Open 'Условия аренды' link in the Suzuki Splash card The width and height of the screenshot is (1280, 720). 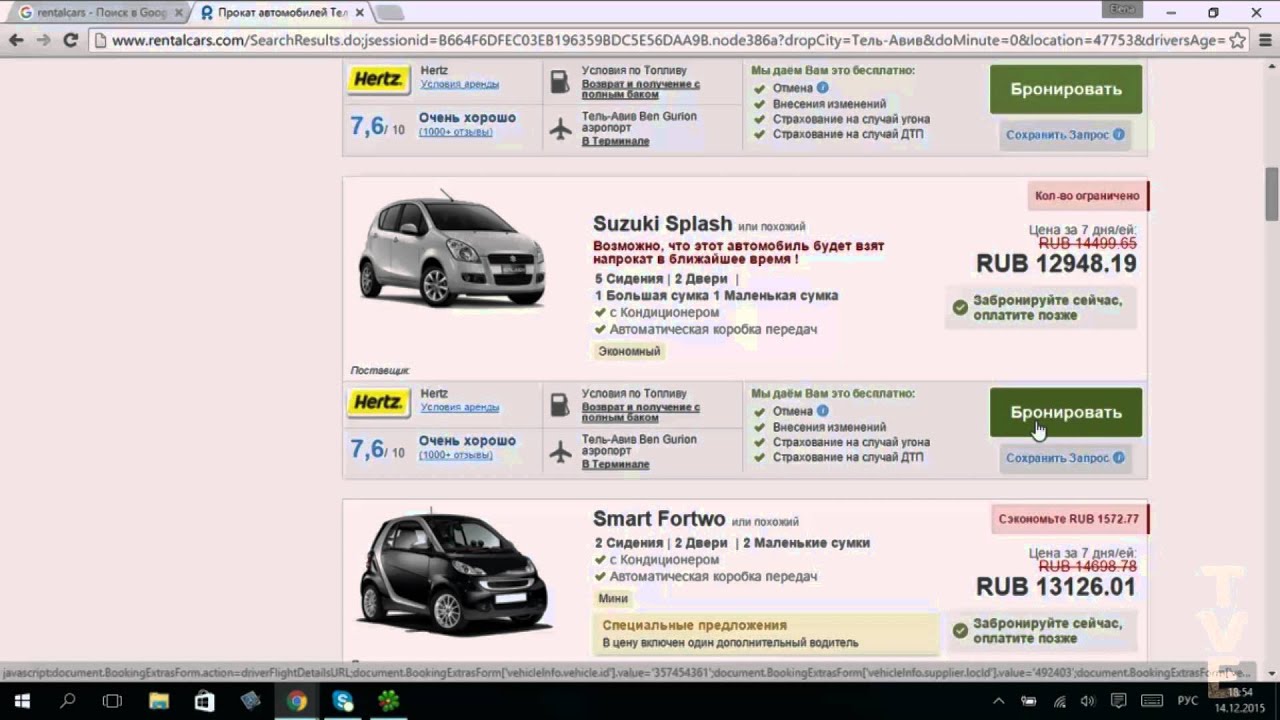point(460,407)
